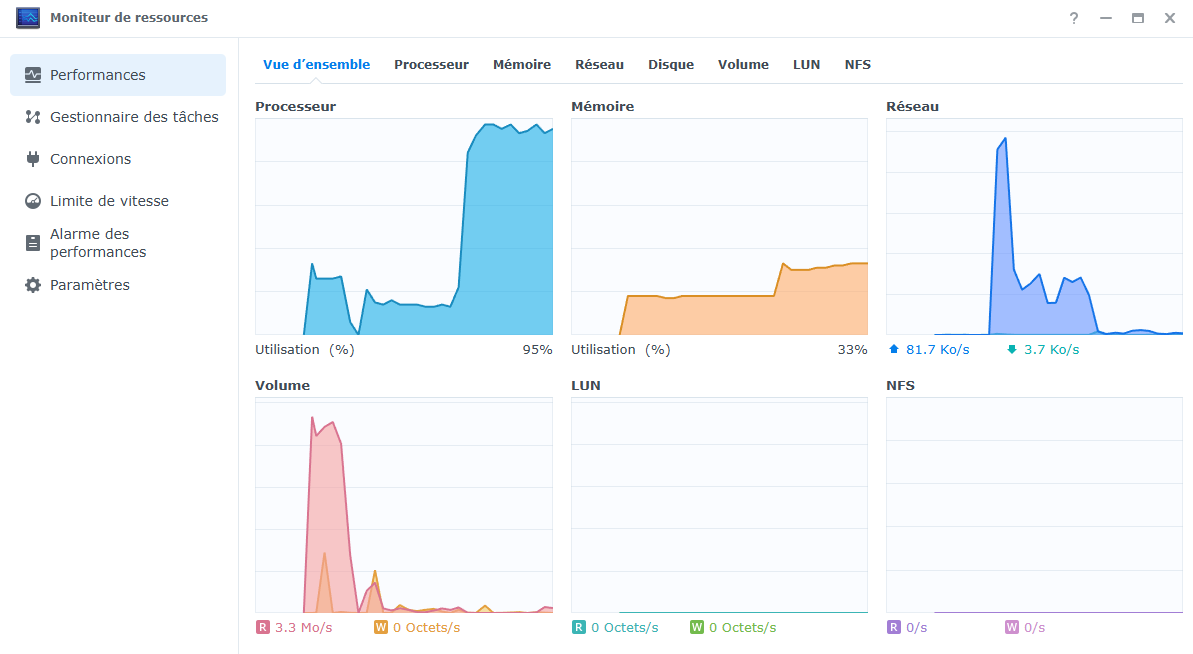The height and width of the screenshot is (654, 1193).
Task: Click the Mémoire utilization chart
Action: [x=719, y=225]
